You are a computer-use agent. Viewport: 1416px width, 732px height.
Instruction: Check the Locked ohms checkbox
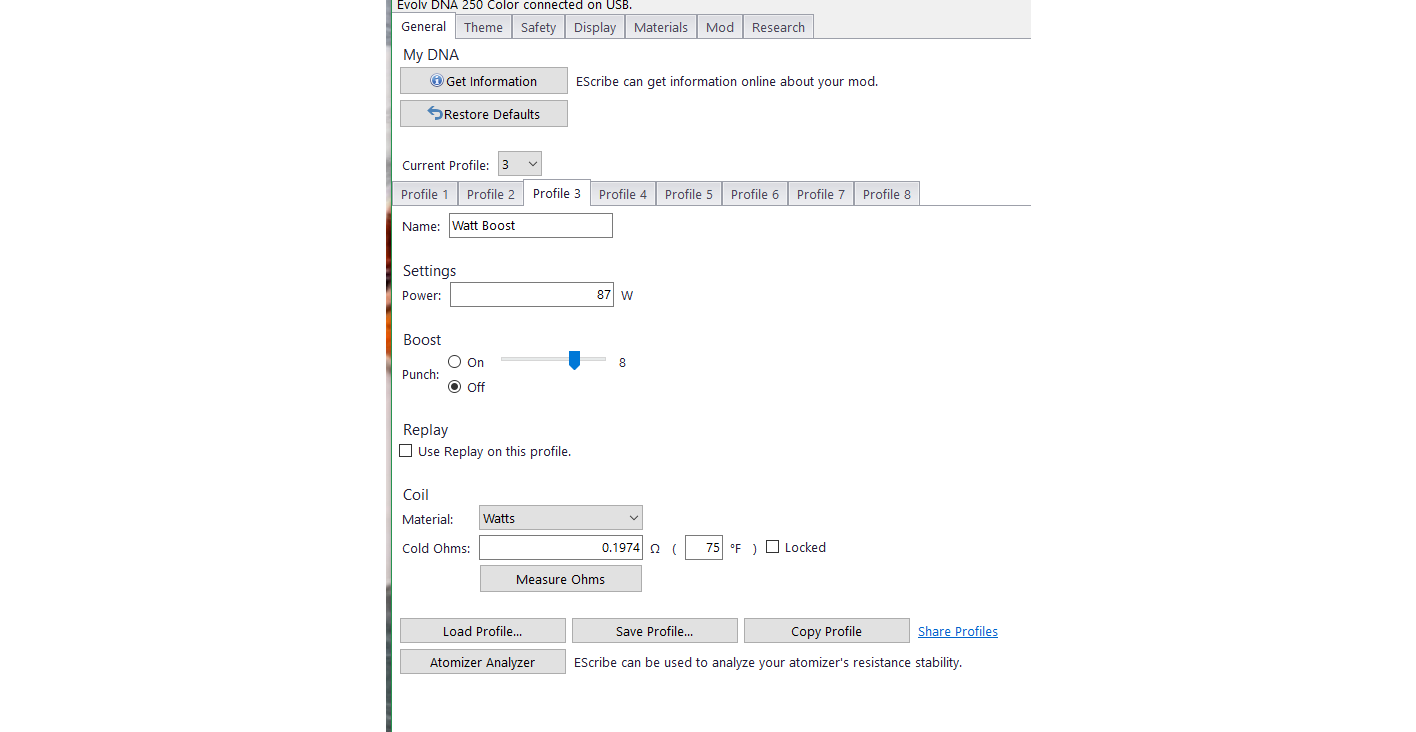tap(772, 547)
